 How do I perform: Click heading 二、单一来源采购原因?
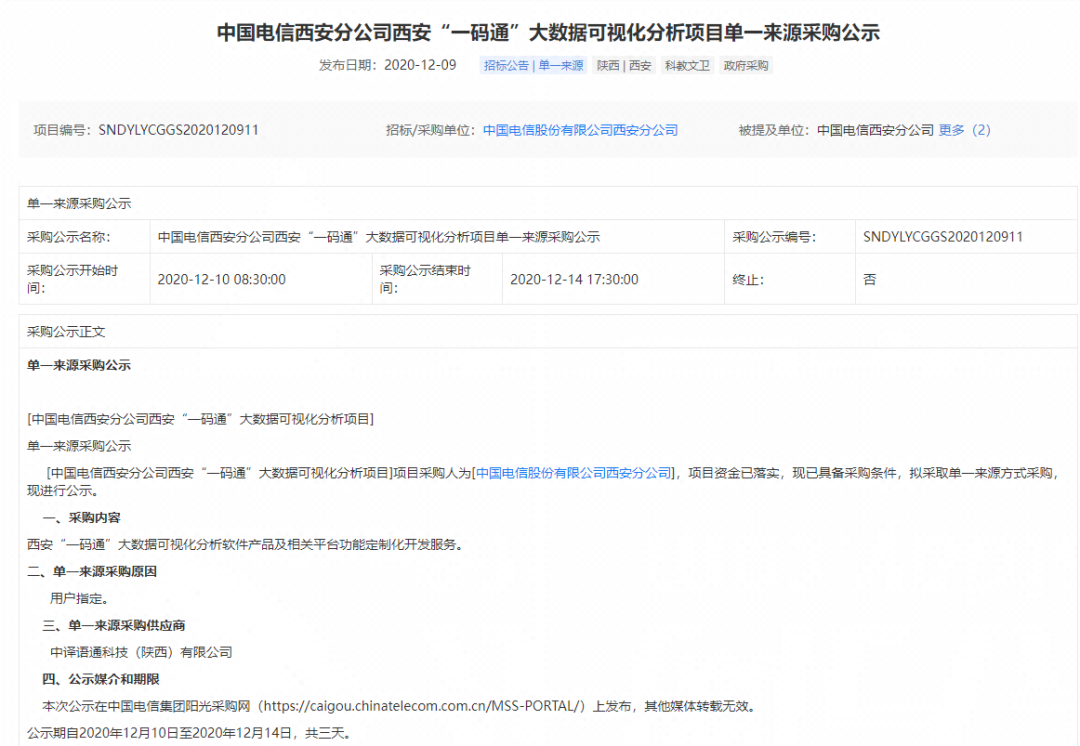pos(92,572)
